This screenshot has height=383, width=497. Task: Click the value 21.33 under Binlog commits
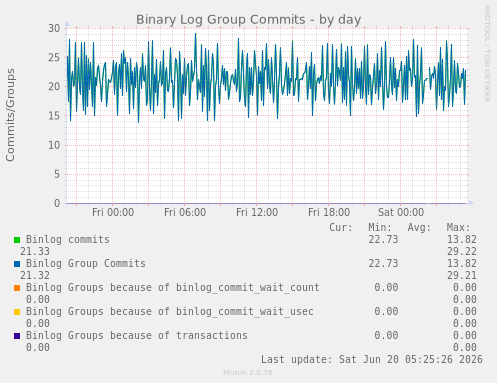[35, 252]
